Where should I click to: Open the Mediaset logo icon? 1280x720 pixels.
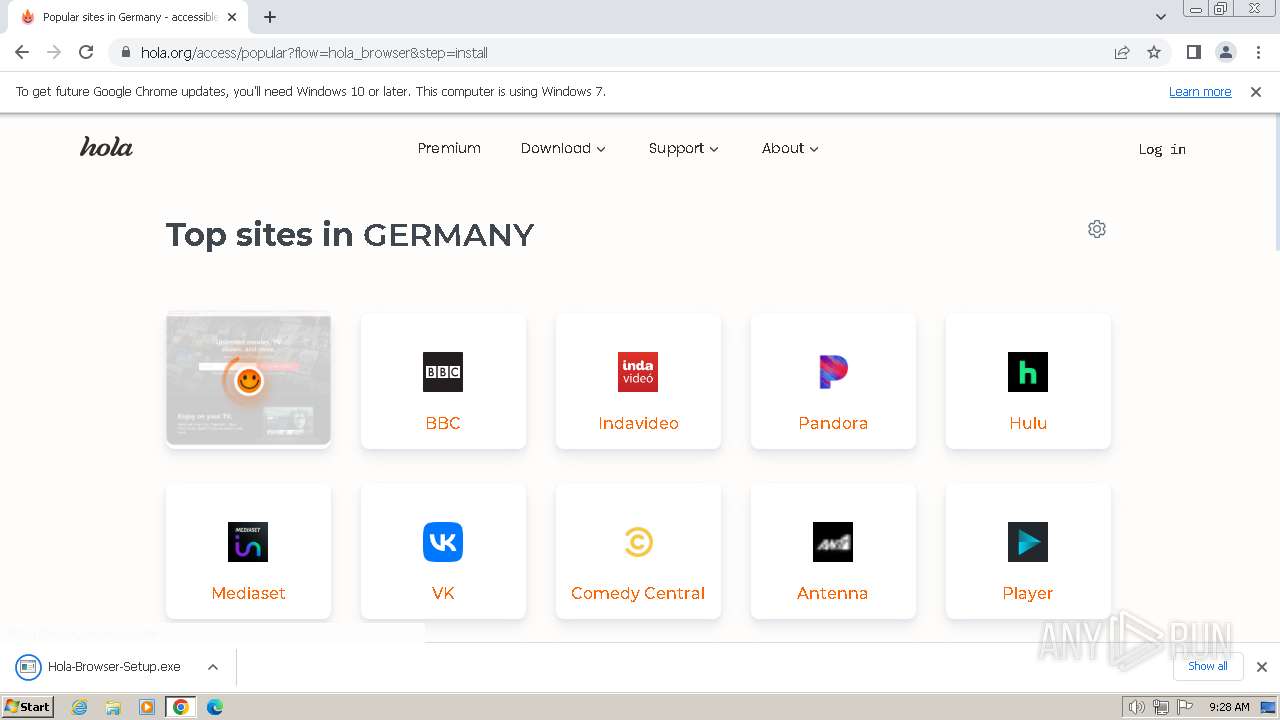248,542
